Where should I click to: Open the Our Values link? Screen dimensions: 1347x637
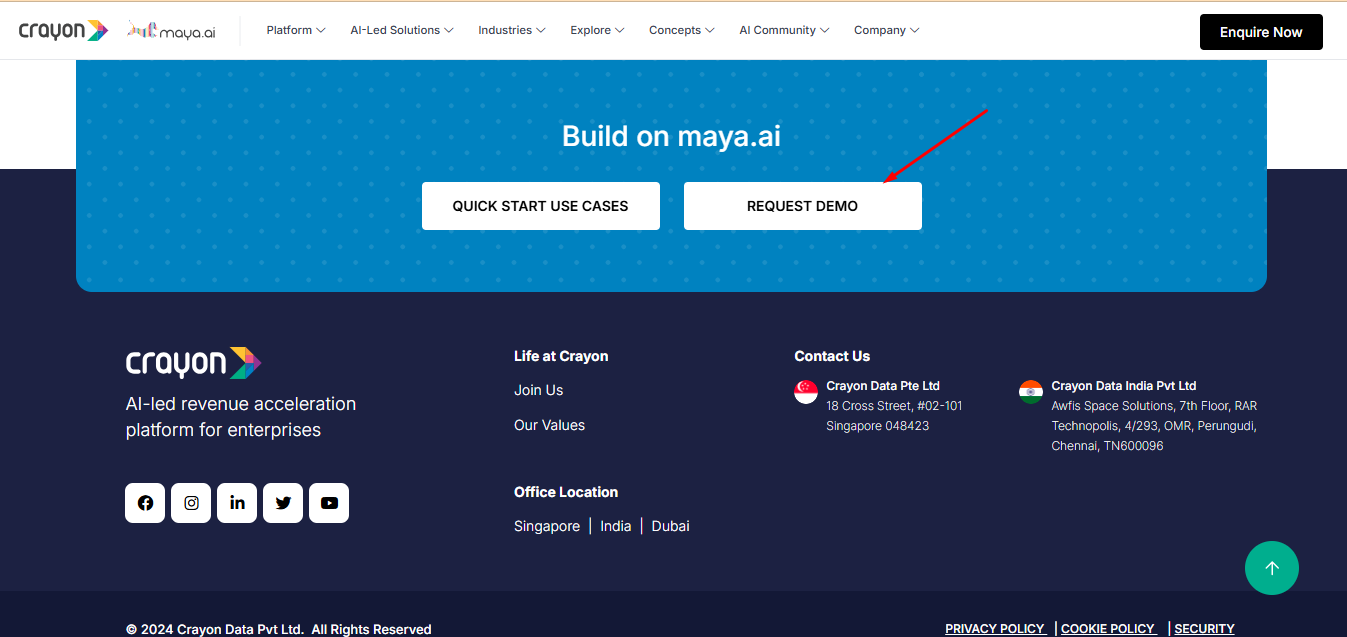click(550, 425)
